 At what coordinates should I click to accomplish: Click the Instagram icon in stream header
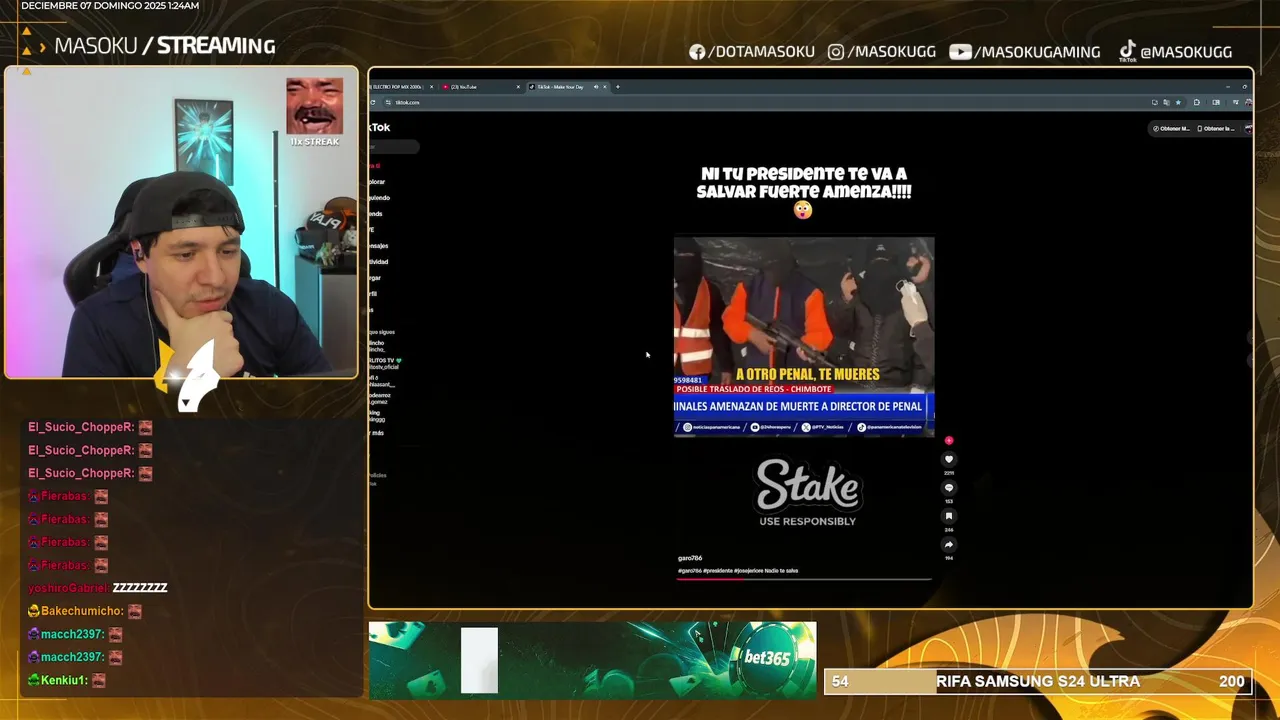click(x=836, y=52)
